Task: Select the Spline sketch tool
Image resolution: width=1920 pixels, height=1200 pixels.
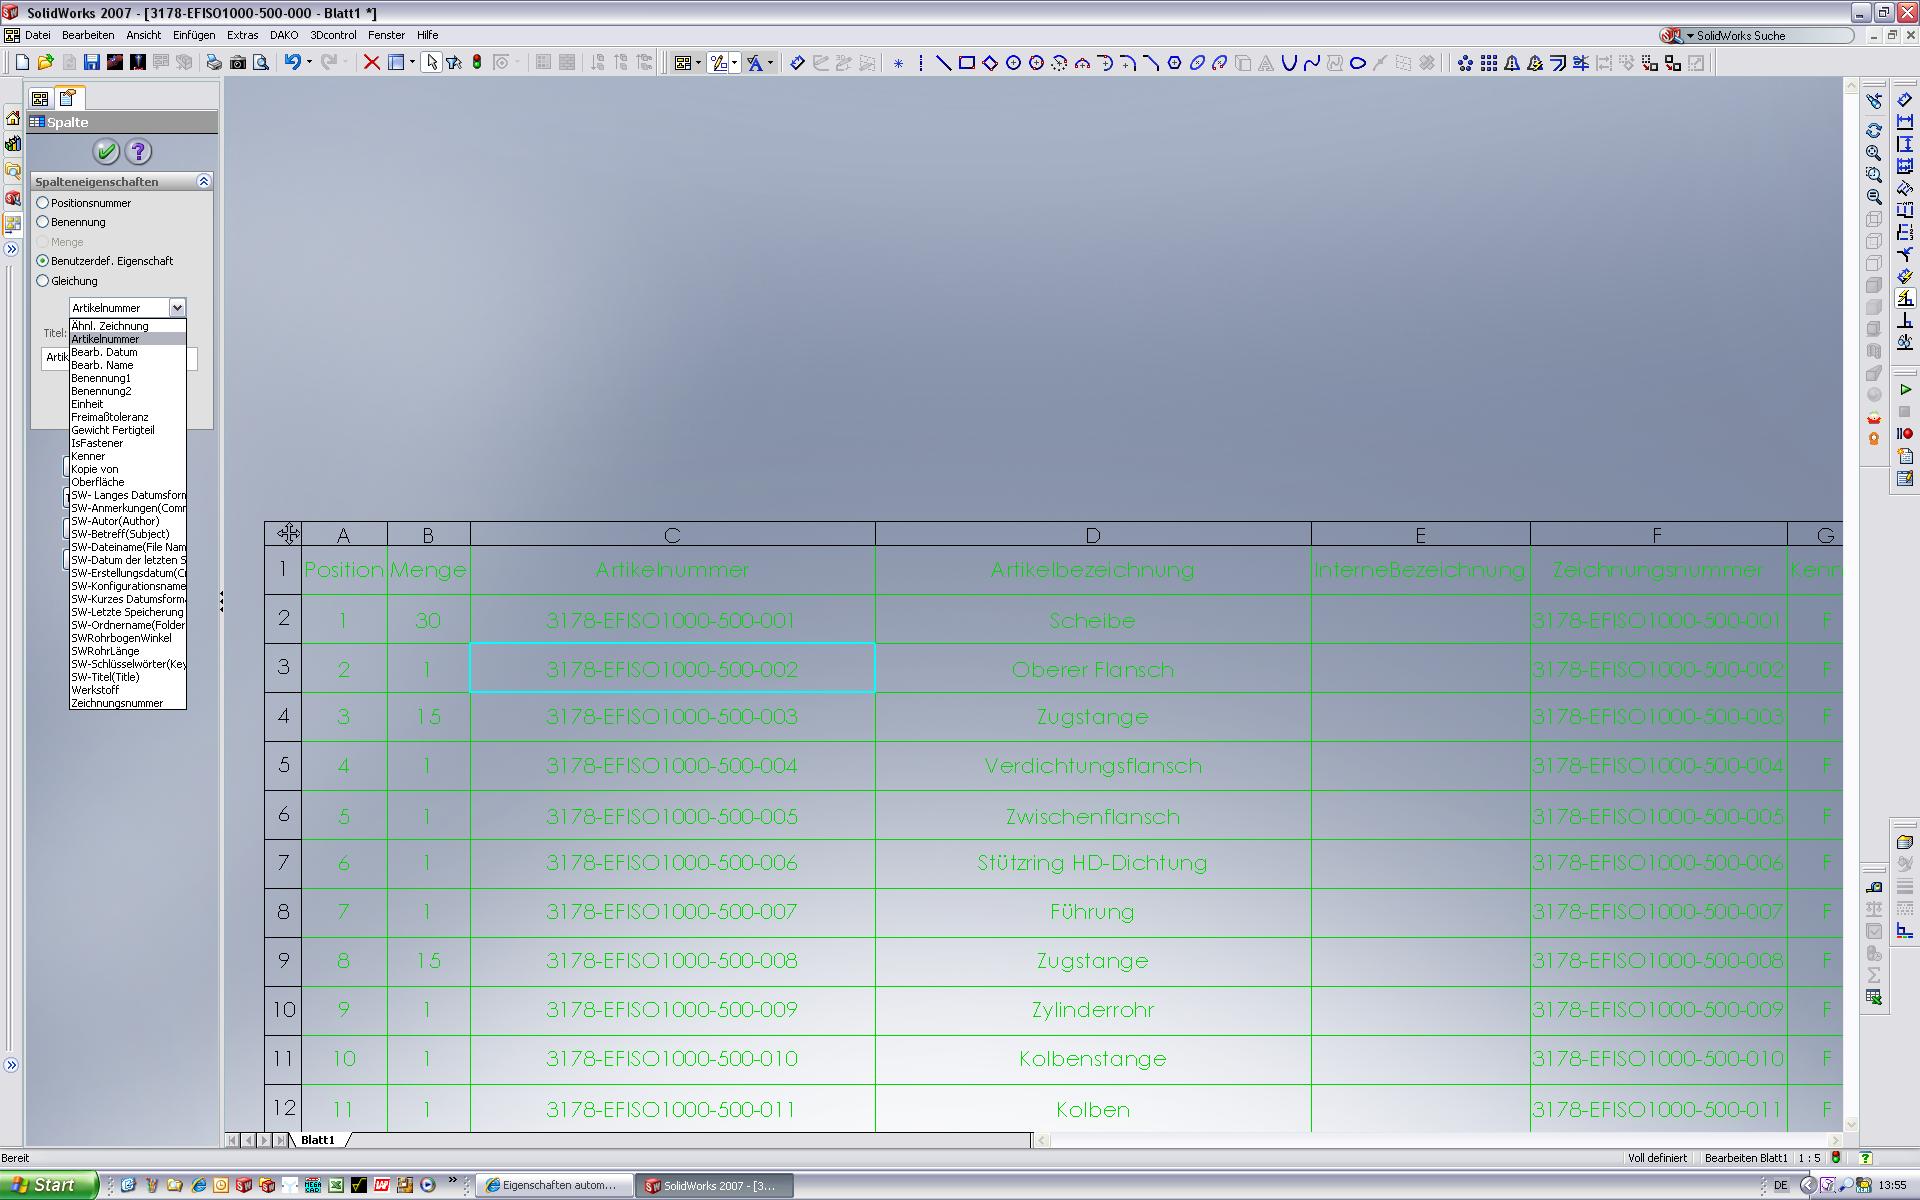Action: (x=1311, y=62)
